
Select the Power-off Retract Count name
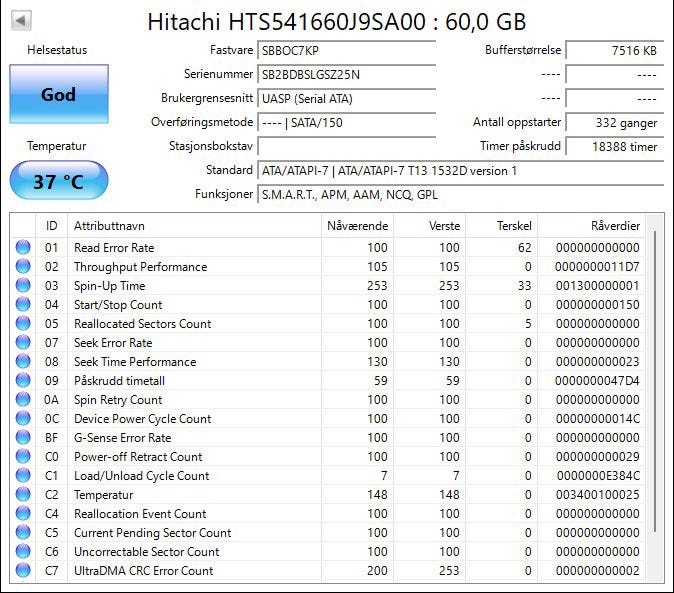[138, 456]
